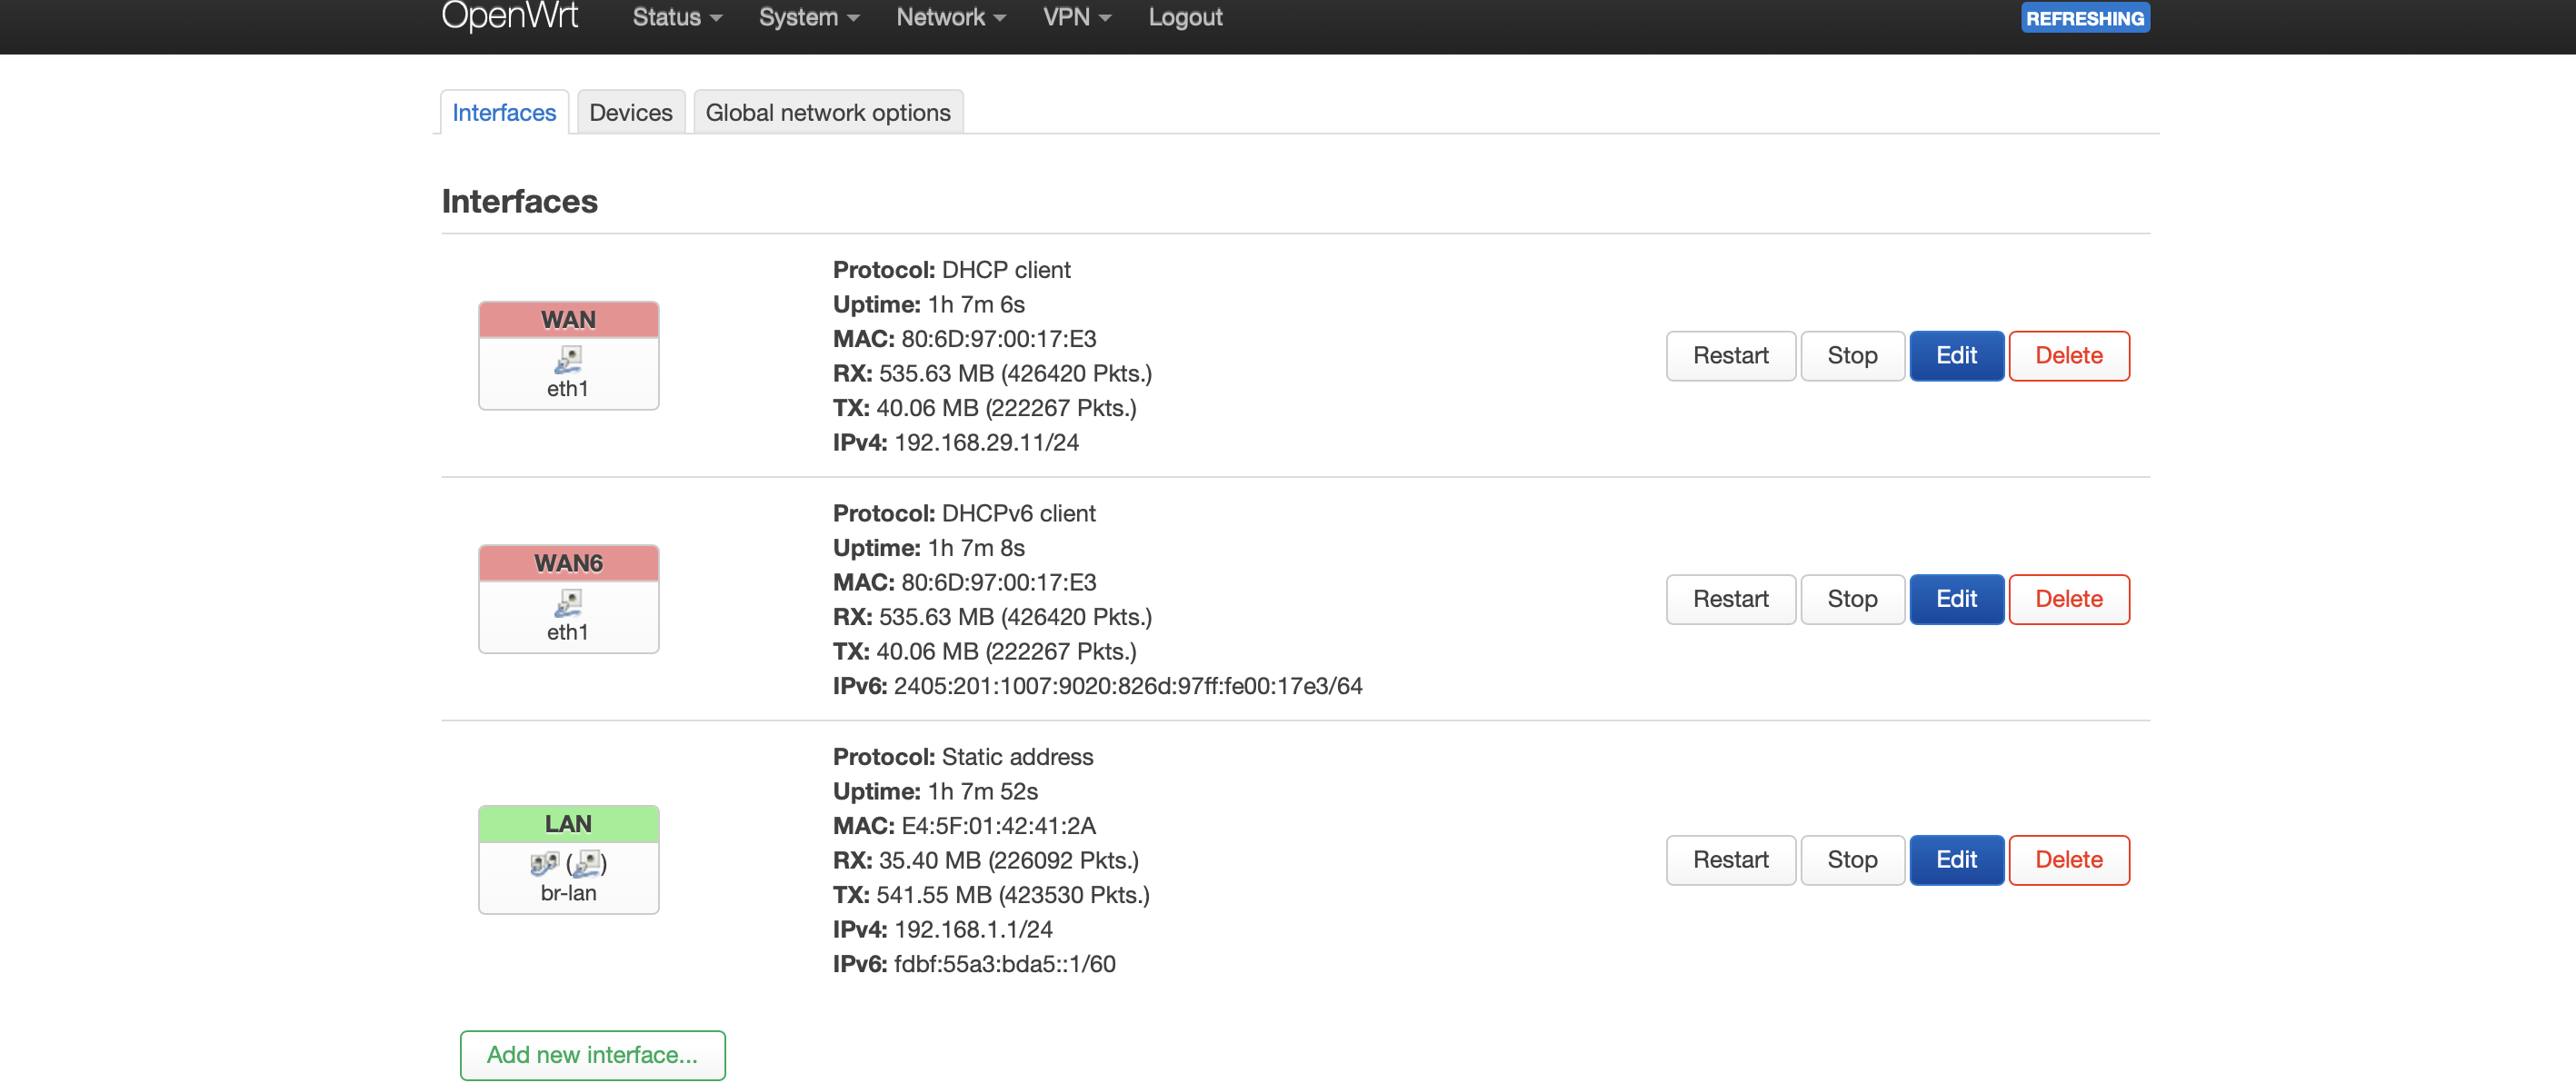Switch to the Devices tab

[630, 112]
